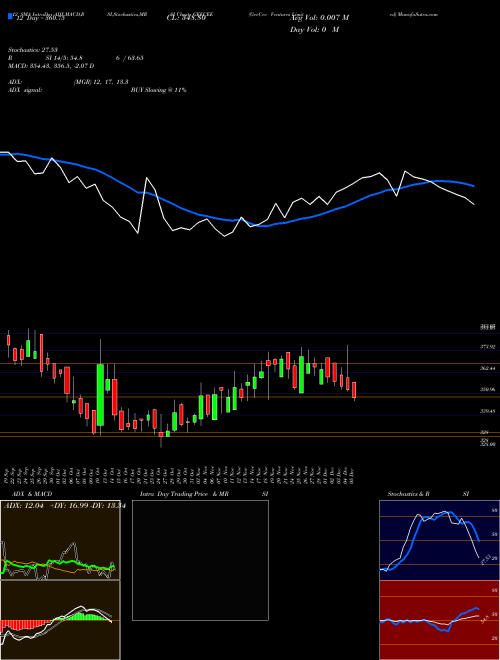Click the tall green candlestick after the October dip
This screenshot has height=660, width=500.
100,395
